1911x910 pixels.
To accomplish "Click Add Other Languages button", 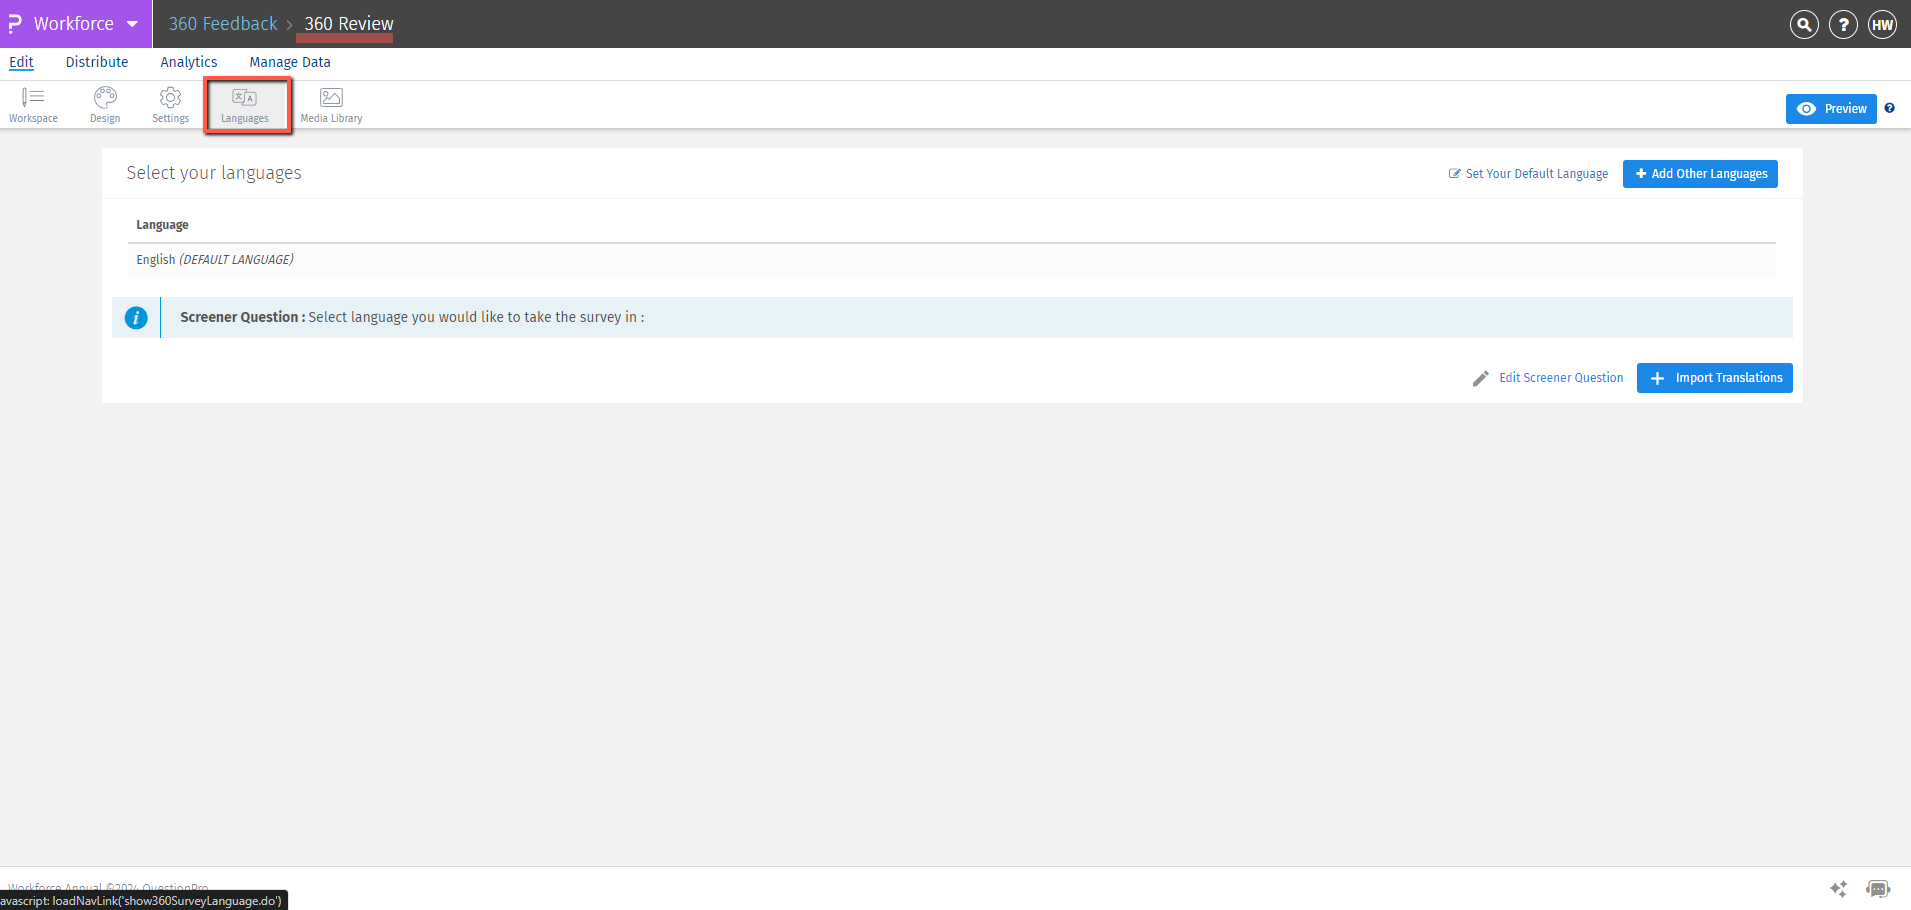I will coord(1699,173).
